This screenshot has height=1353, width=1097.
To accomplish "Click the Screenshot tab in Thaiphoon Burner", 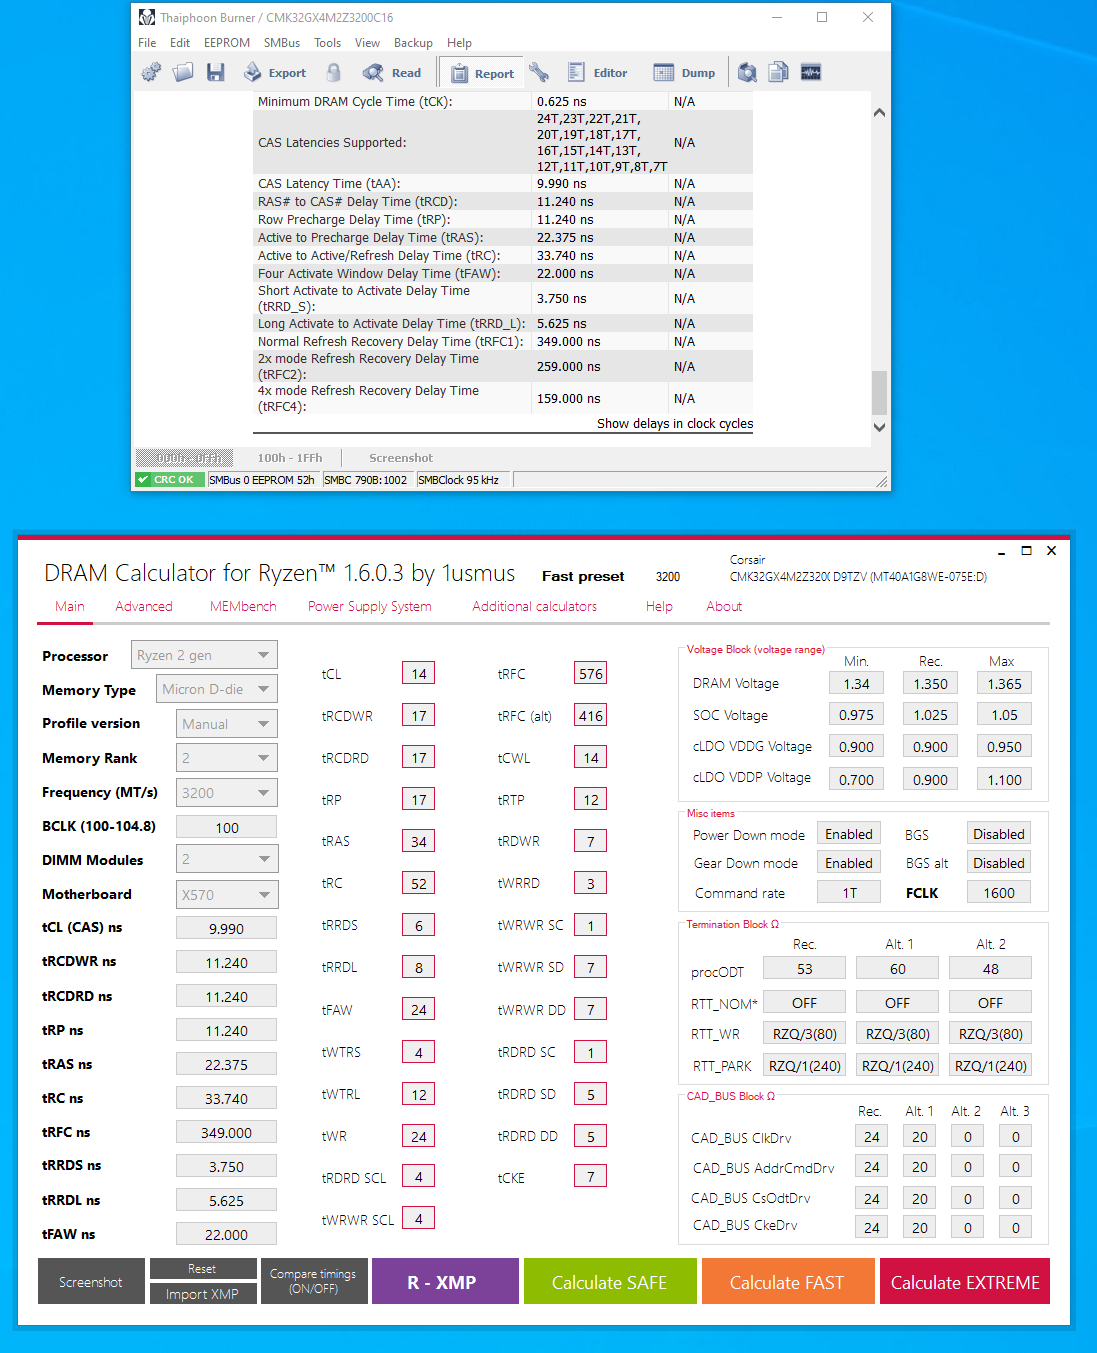I will pyautogui.click(x=401, y=458).
